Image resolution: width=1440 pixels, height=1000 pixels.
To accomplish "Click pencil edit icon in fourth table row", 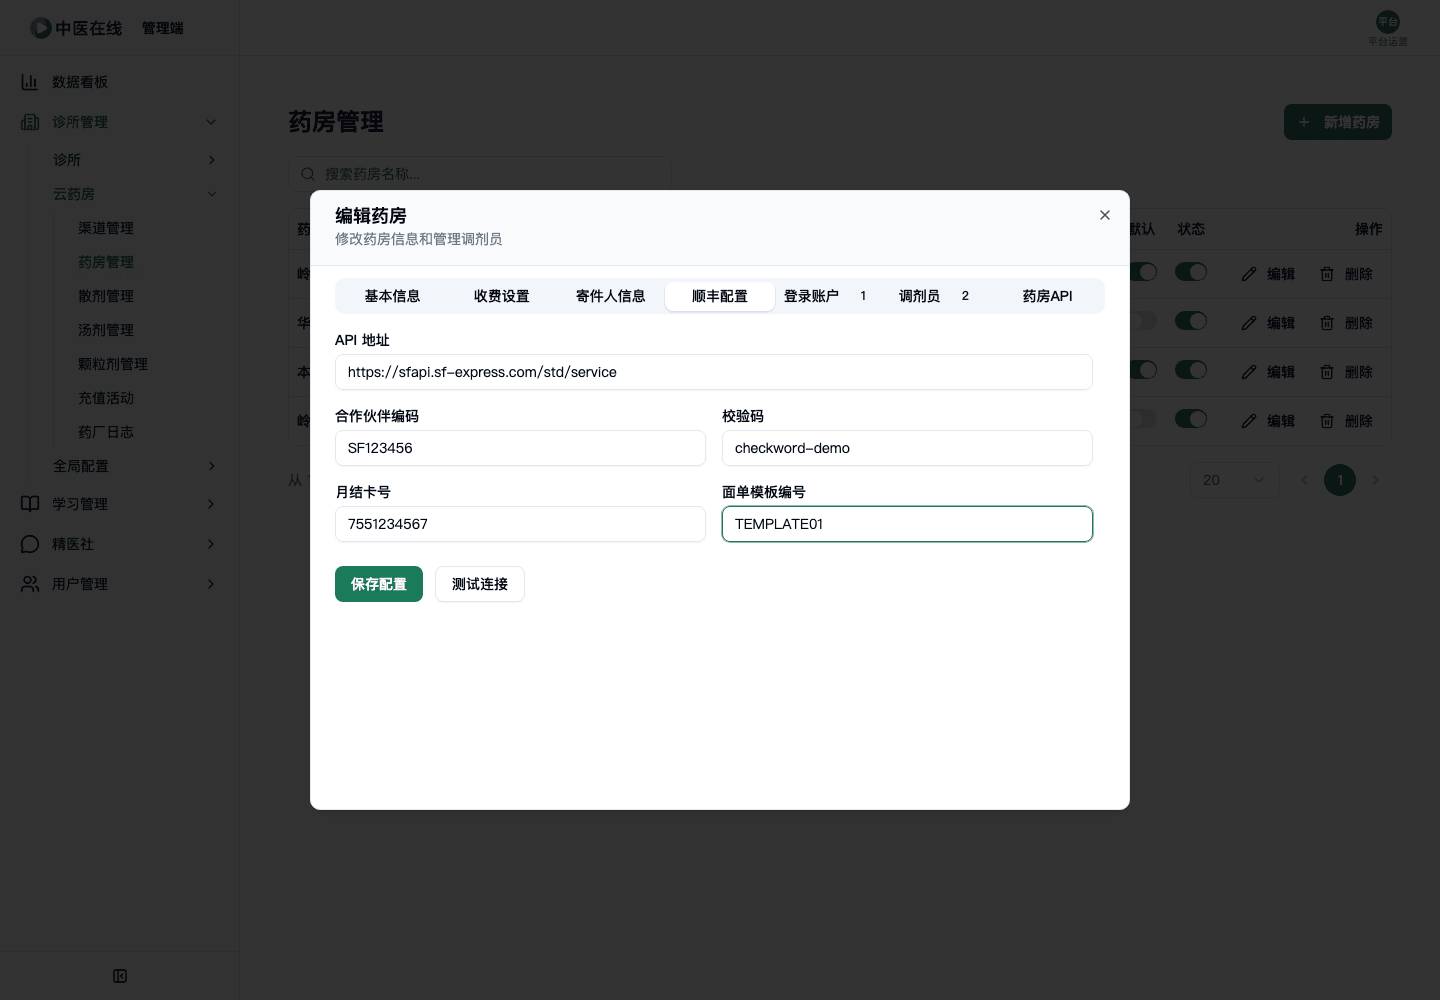I will [1249, 421].
